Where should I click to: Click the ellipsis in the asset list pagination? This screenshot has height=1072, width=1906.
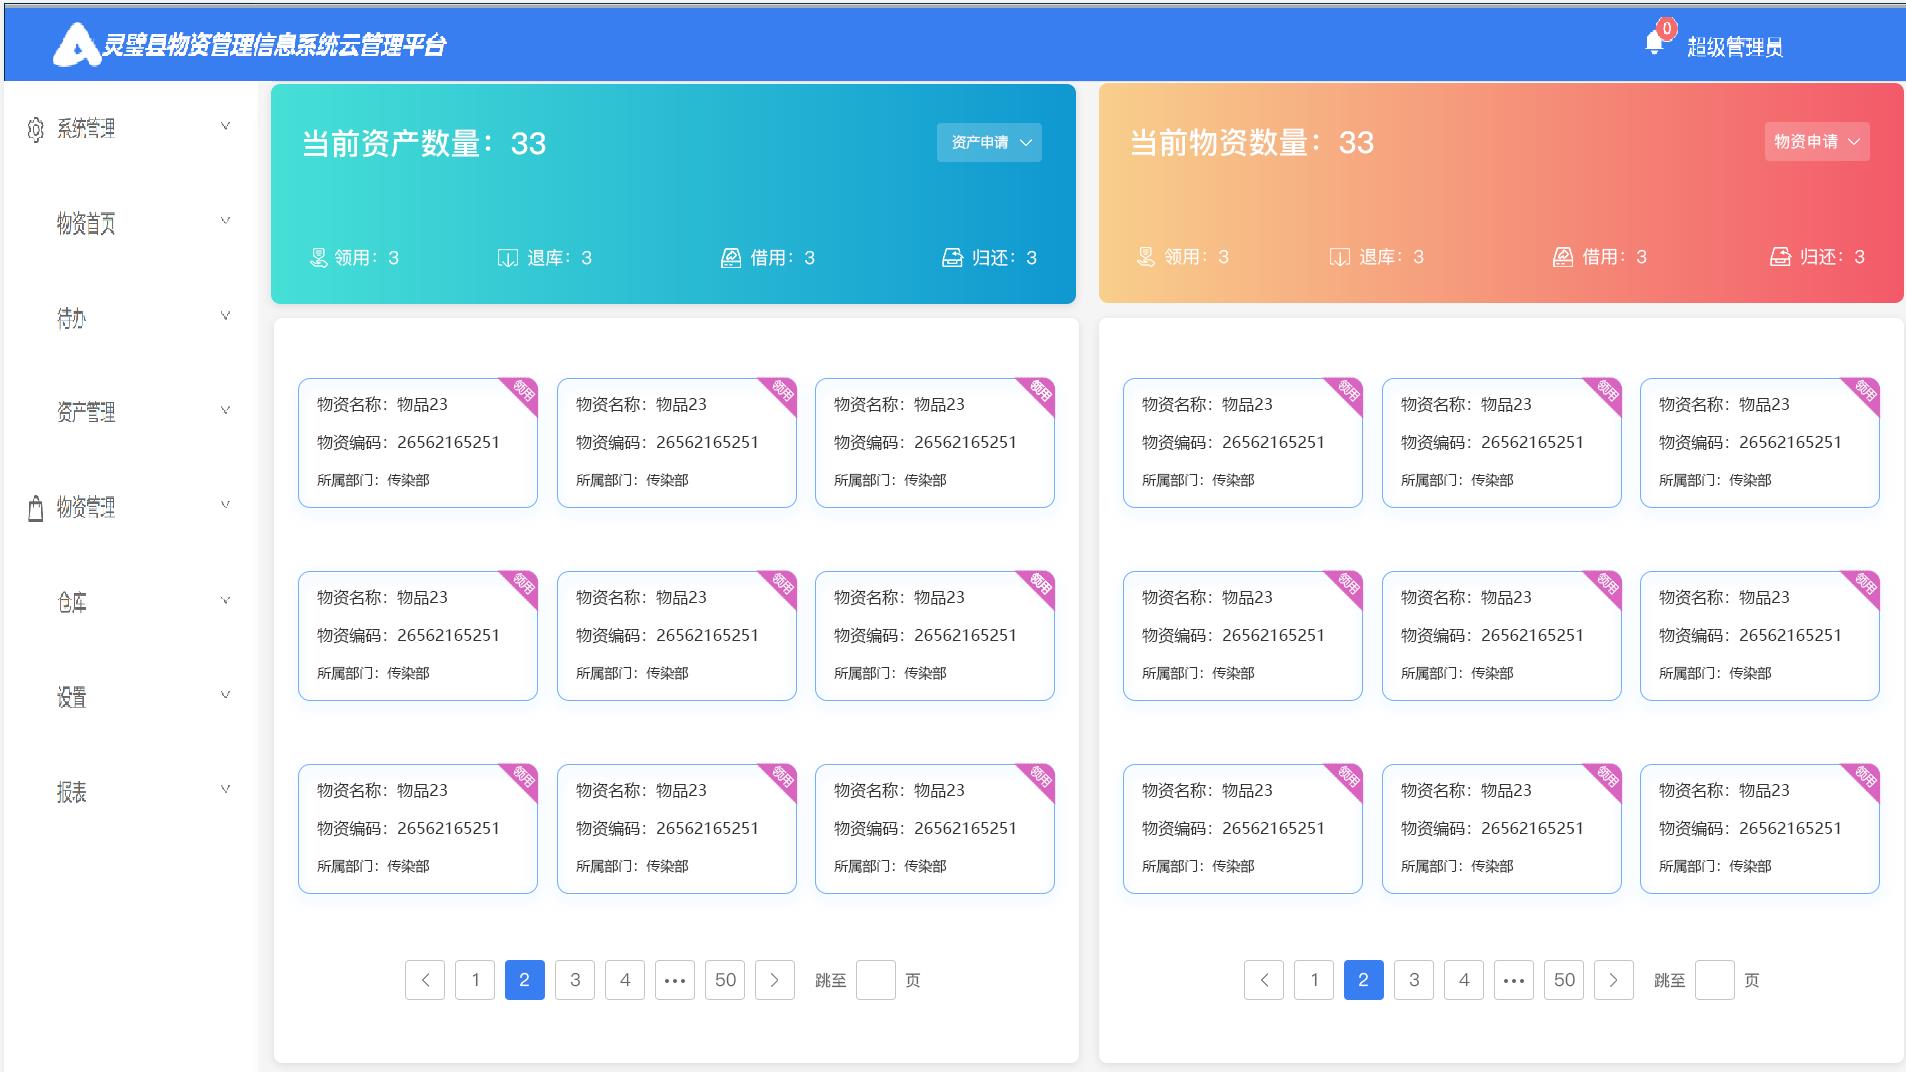675,980
